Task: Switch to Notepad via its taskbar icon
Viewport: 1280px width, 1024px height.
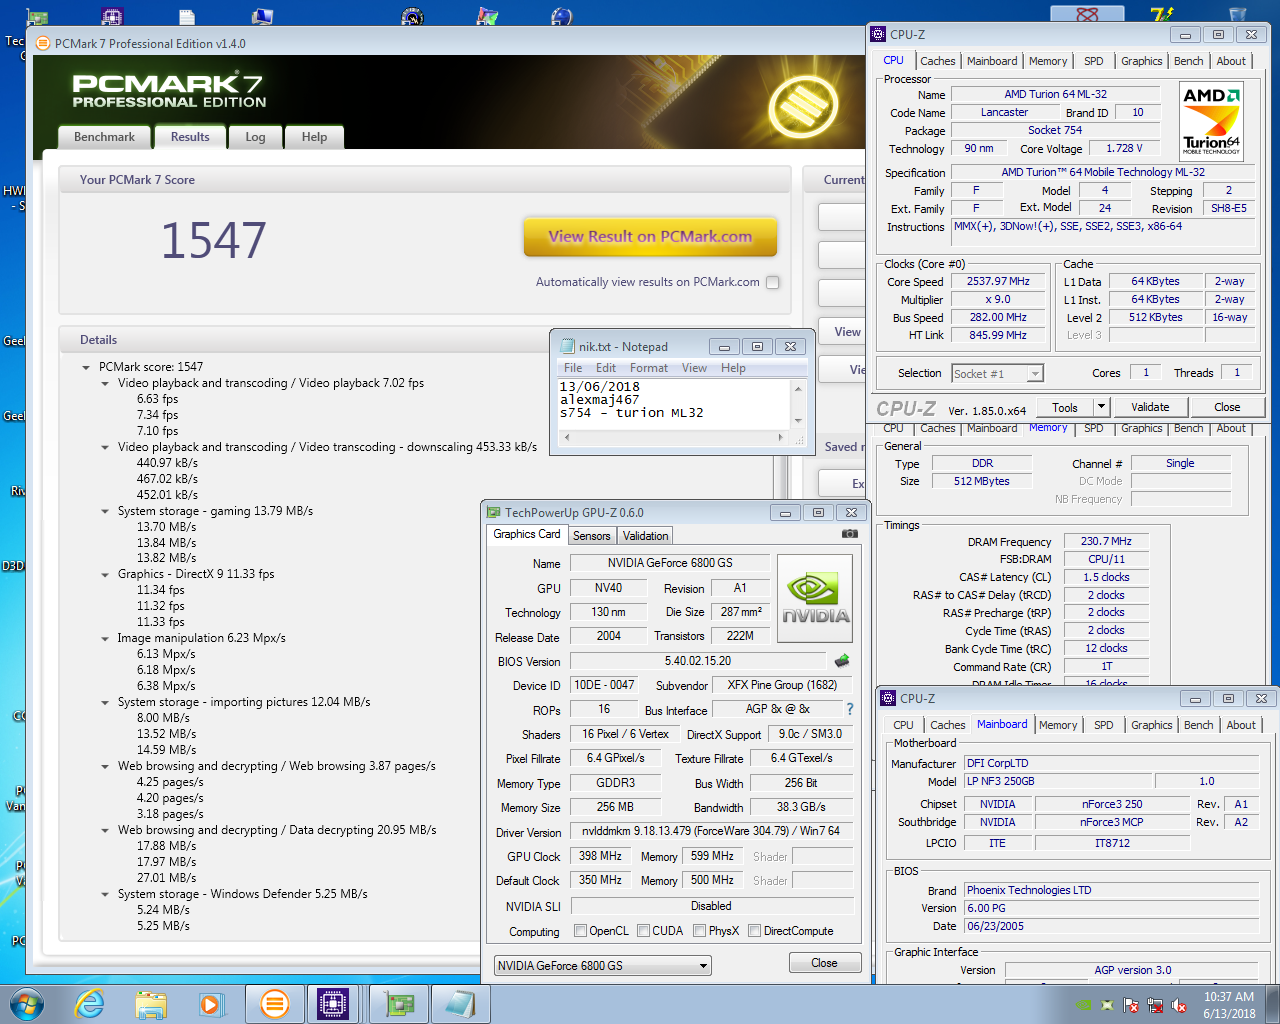Action: [x=460, y=1004]
